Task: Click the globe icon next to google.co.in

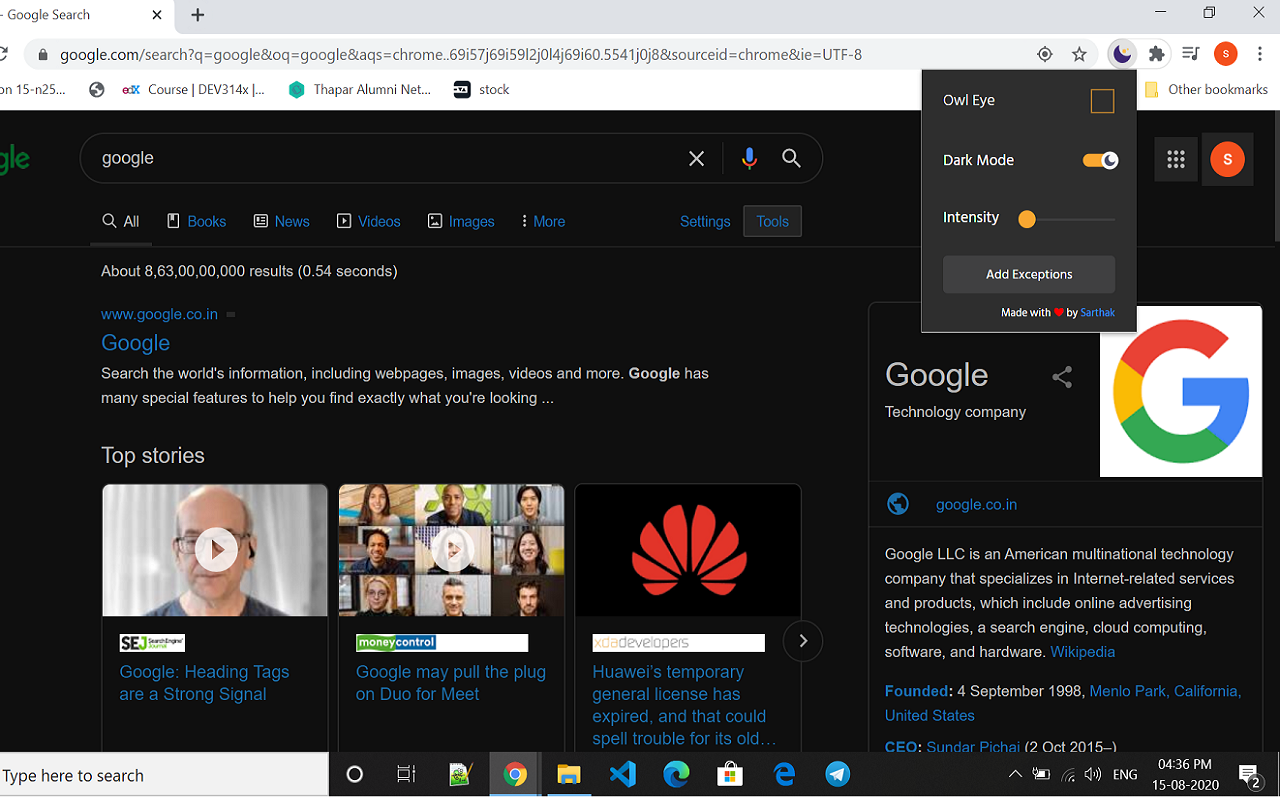Action: click(x=897, y=503)
